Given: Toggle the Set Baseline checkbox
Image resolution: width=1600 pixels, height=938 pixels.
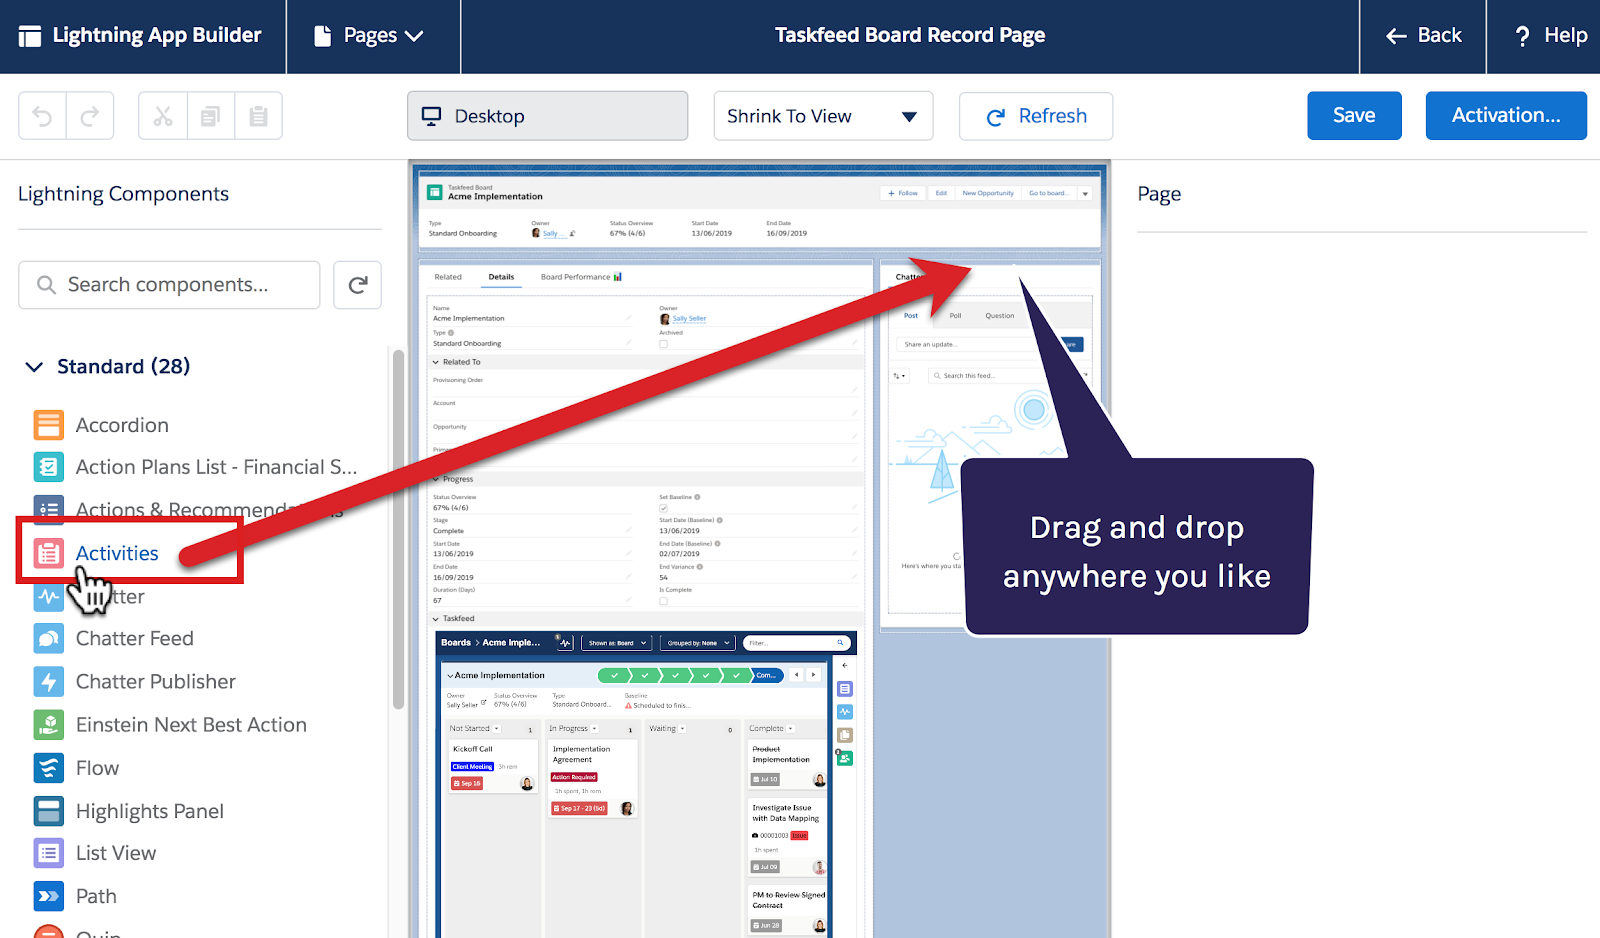Looking at the screenshot, I should tap(663, 508).
